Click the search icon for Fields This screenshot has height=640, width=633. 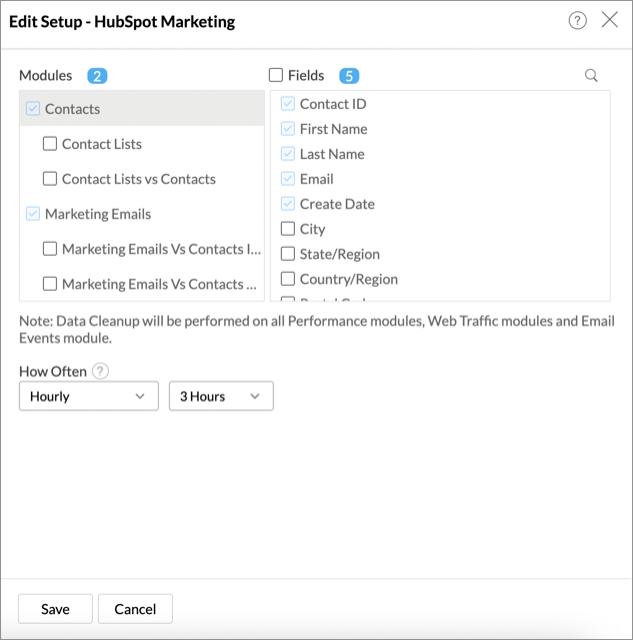point(591,76)
